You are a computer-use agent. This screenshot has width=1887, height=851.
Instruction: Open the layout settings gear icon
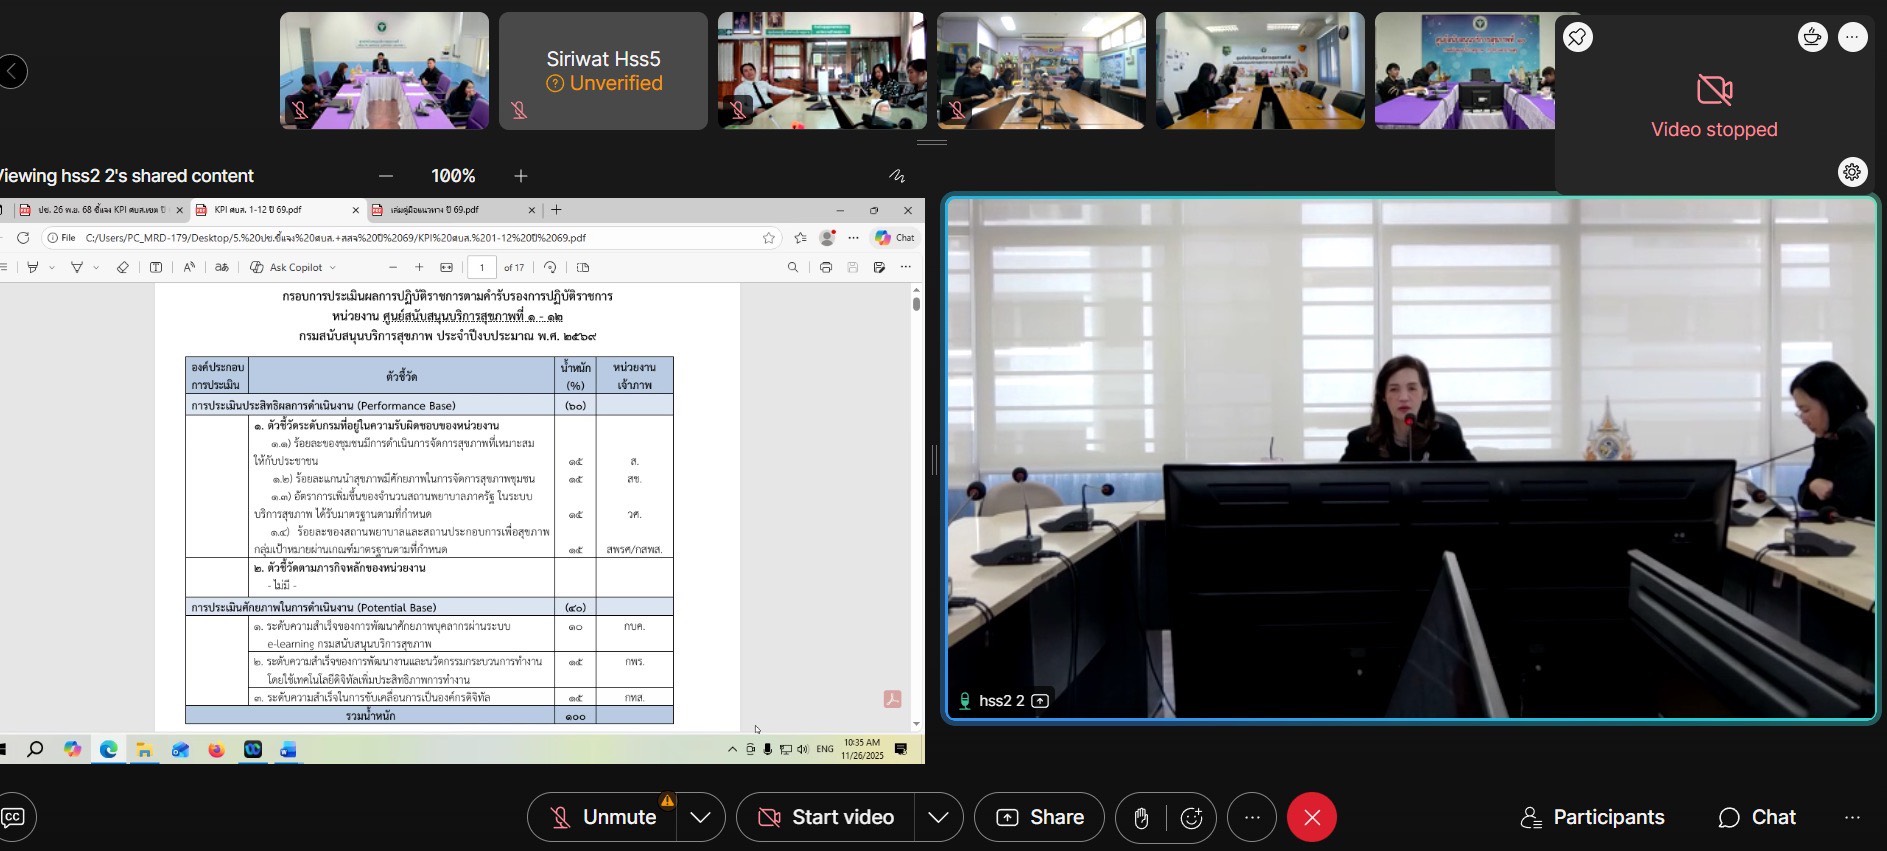1852,172
